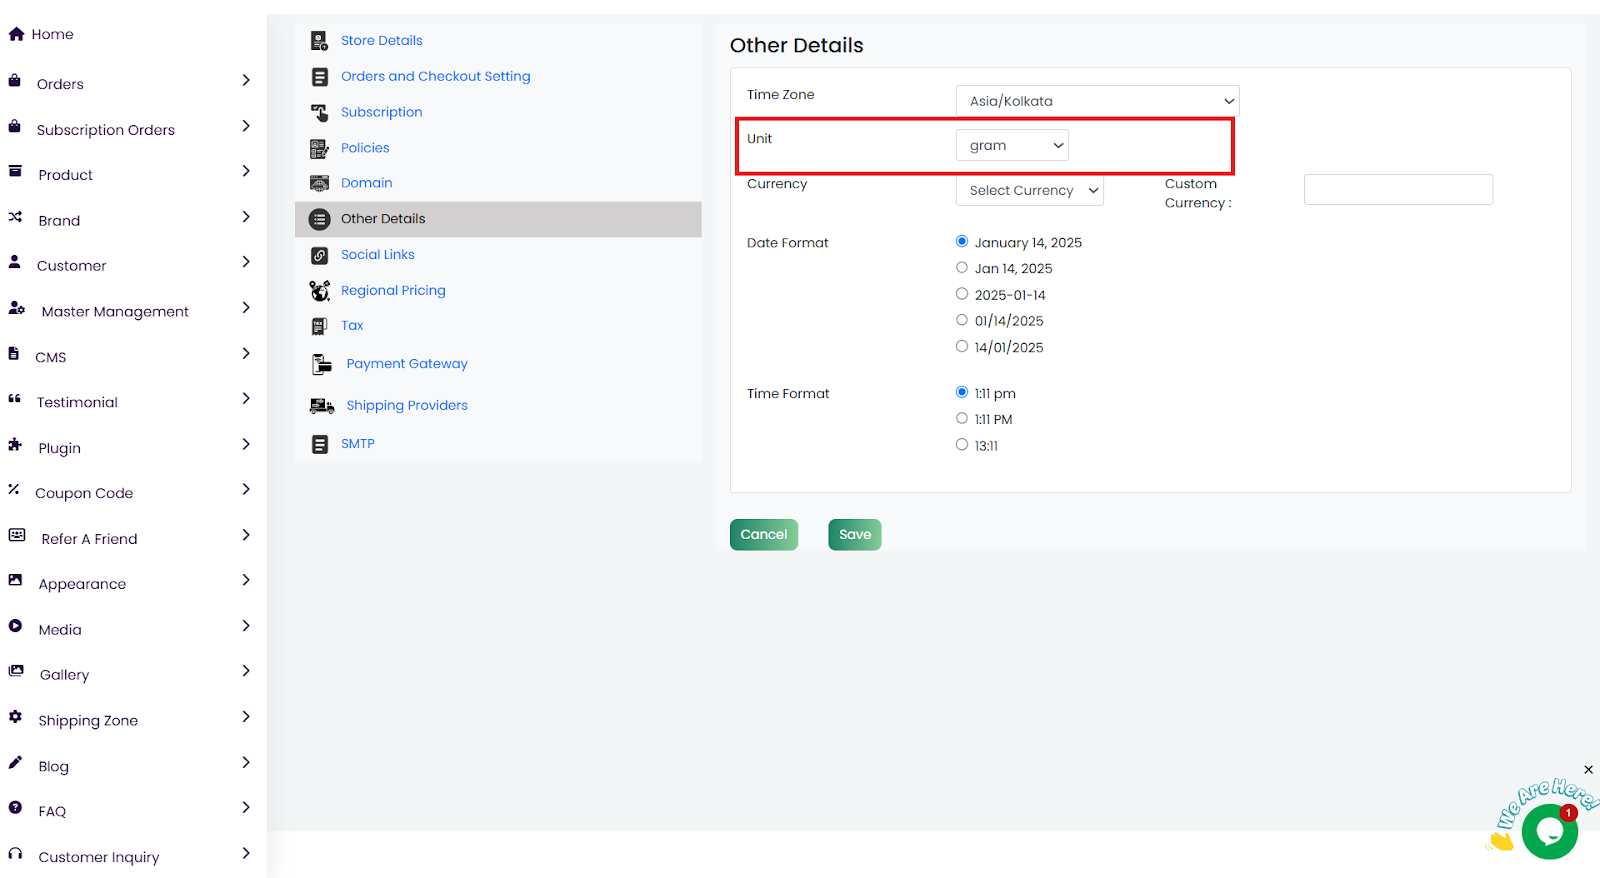Open the Unit gram dropdown

tap(1012, 146)
